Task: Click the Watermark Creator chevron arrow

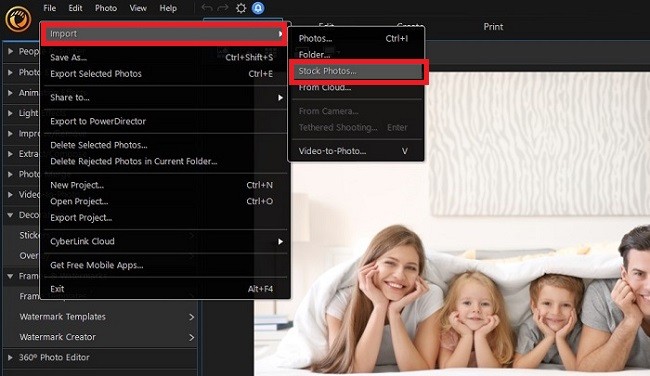Action: tap(192, 337)
